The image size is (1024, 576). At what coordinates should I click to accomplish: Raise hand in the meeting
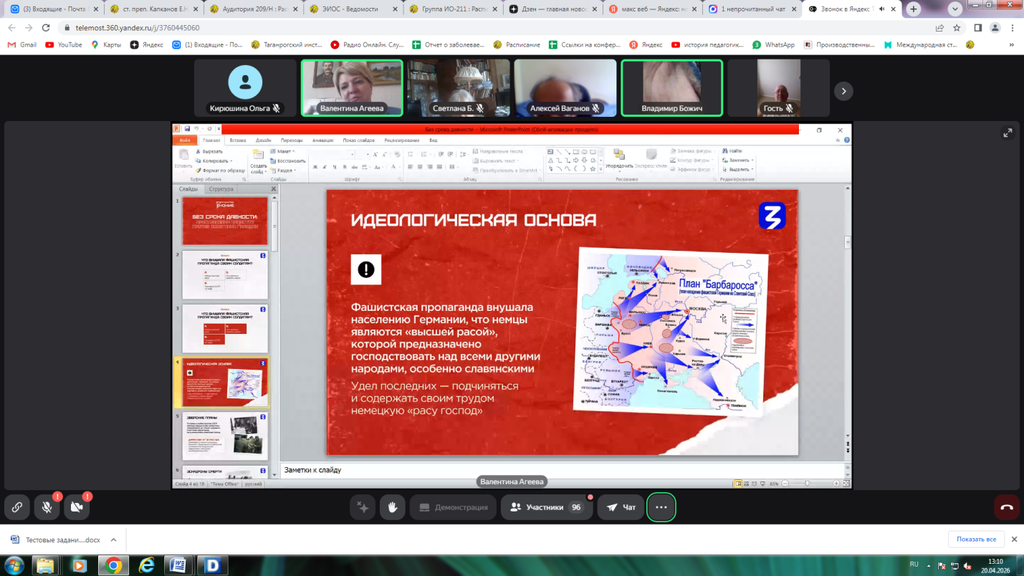[x=392, y=507]
